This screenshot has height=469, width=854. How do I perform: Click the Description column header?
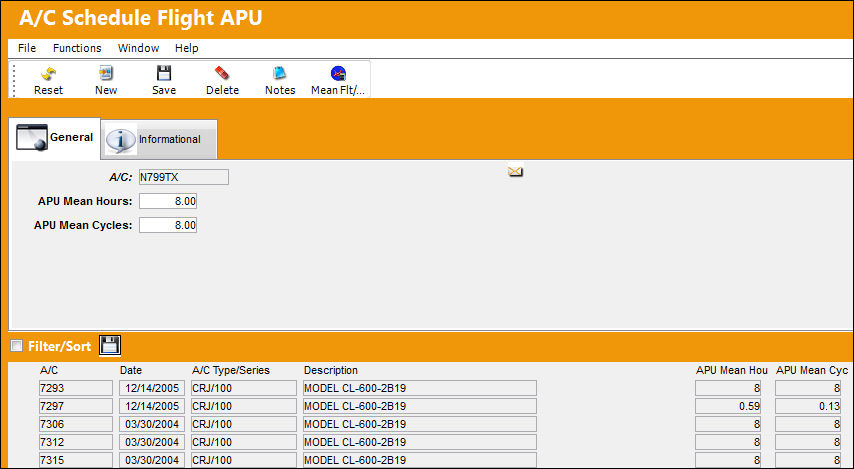[x=331, y=370]
